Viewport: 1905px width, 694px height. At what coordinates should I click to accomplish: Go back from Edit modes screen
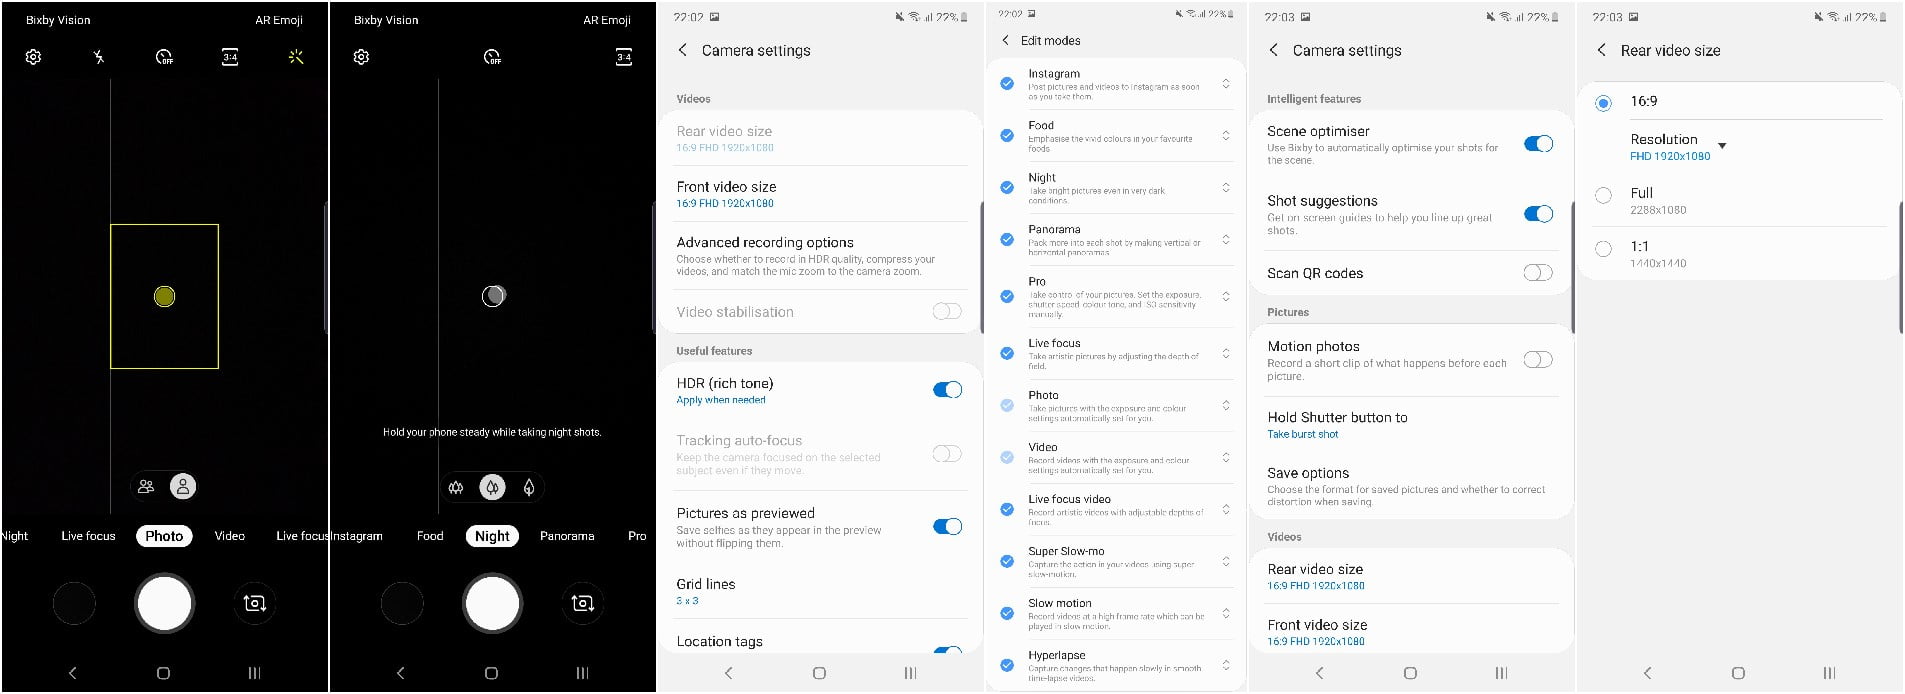[x=1005, y=41]
